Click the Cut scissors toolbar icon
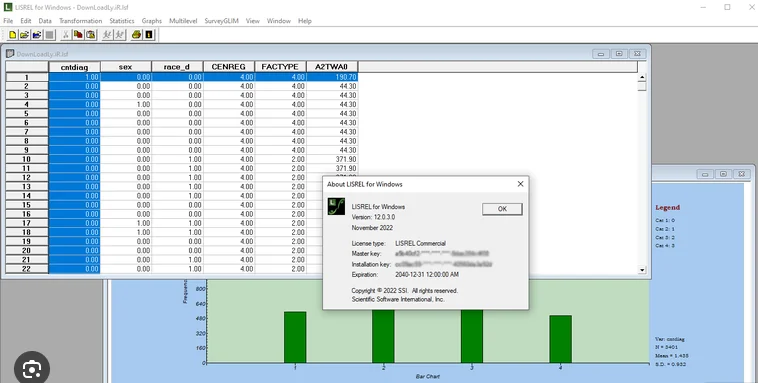Screen dimensions: 758x383 (x=66, y=35)
